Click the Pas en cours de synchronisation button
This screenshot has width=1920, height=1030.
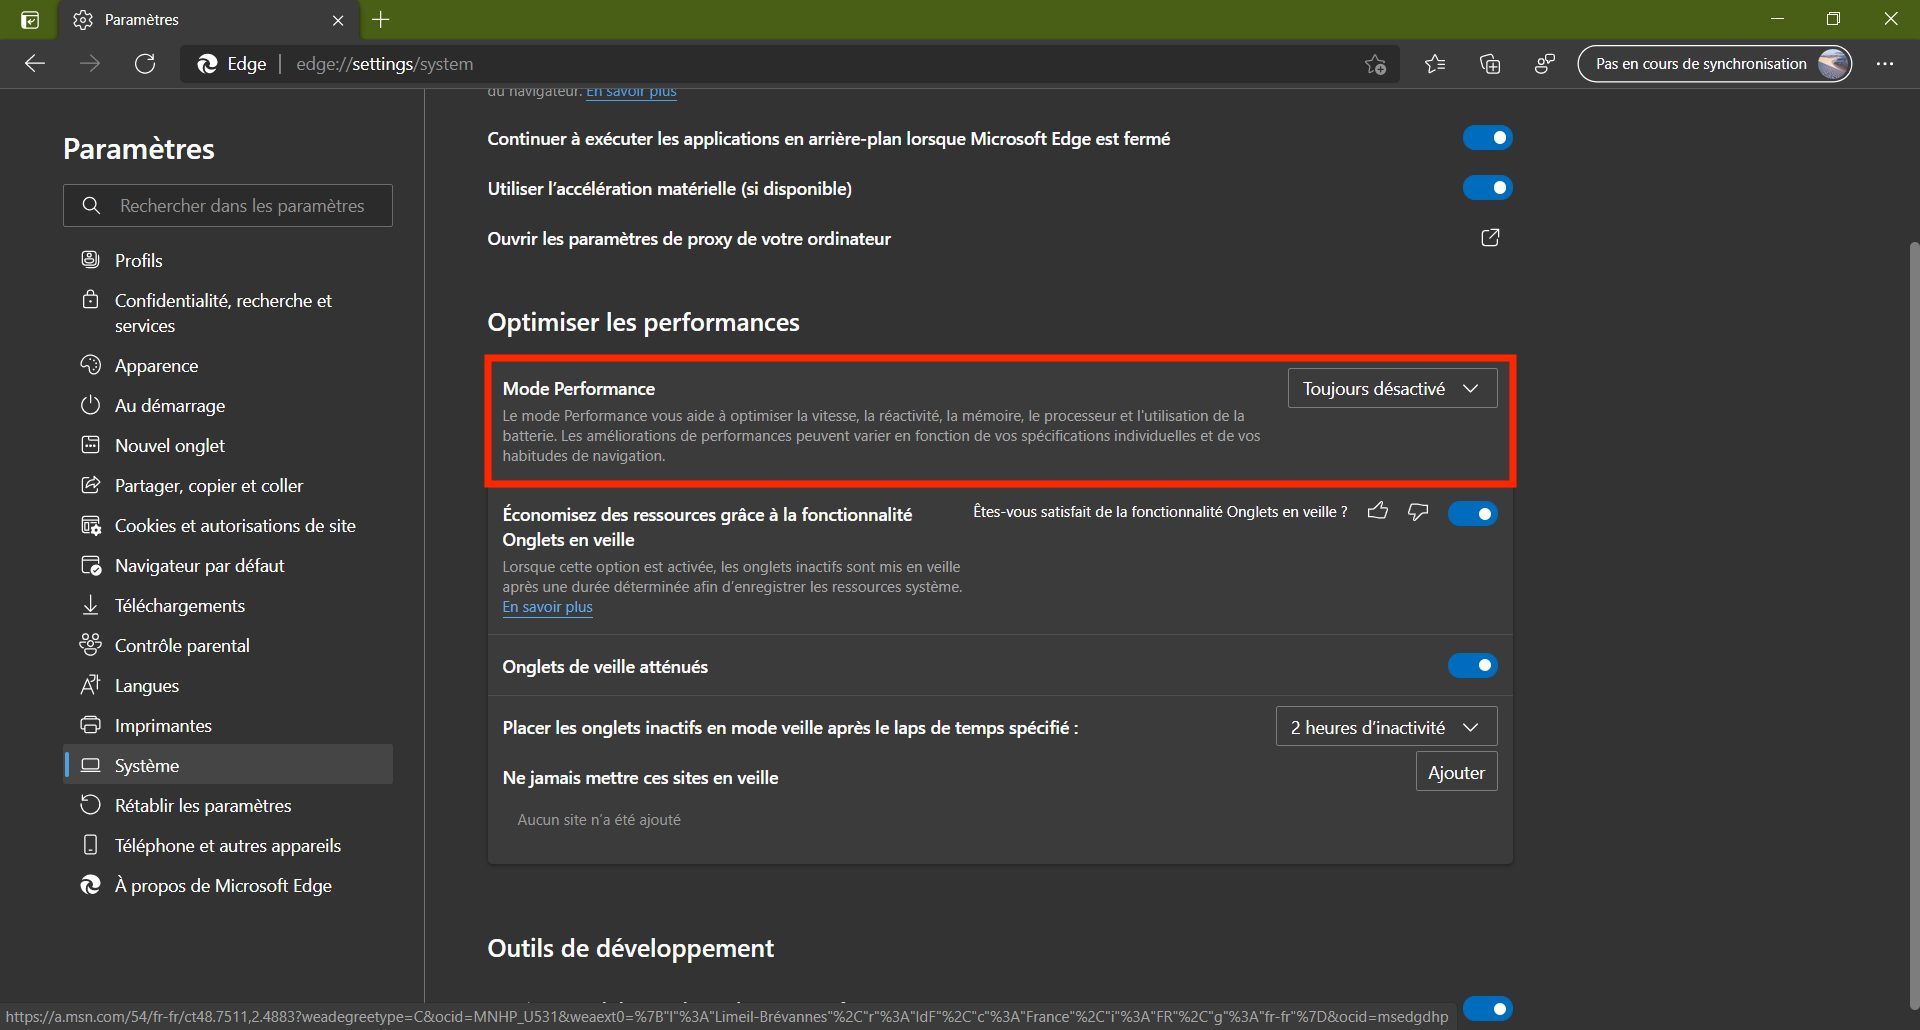[x=1714, y=64]
